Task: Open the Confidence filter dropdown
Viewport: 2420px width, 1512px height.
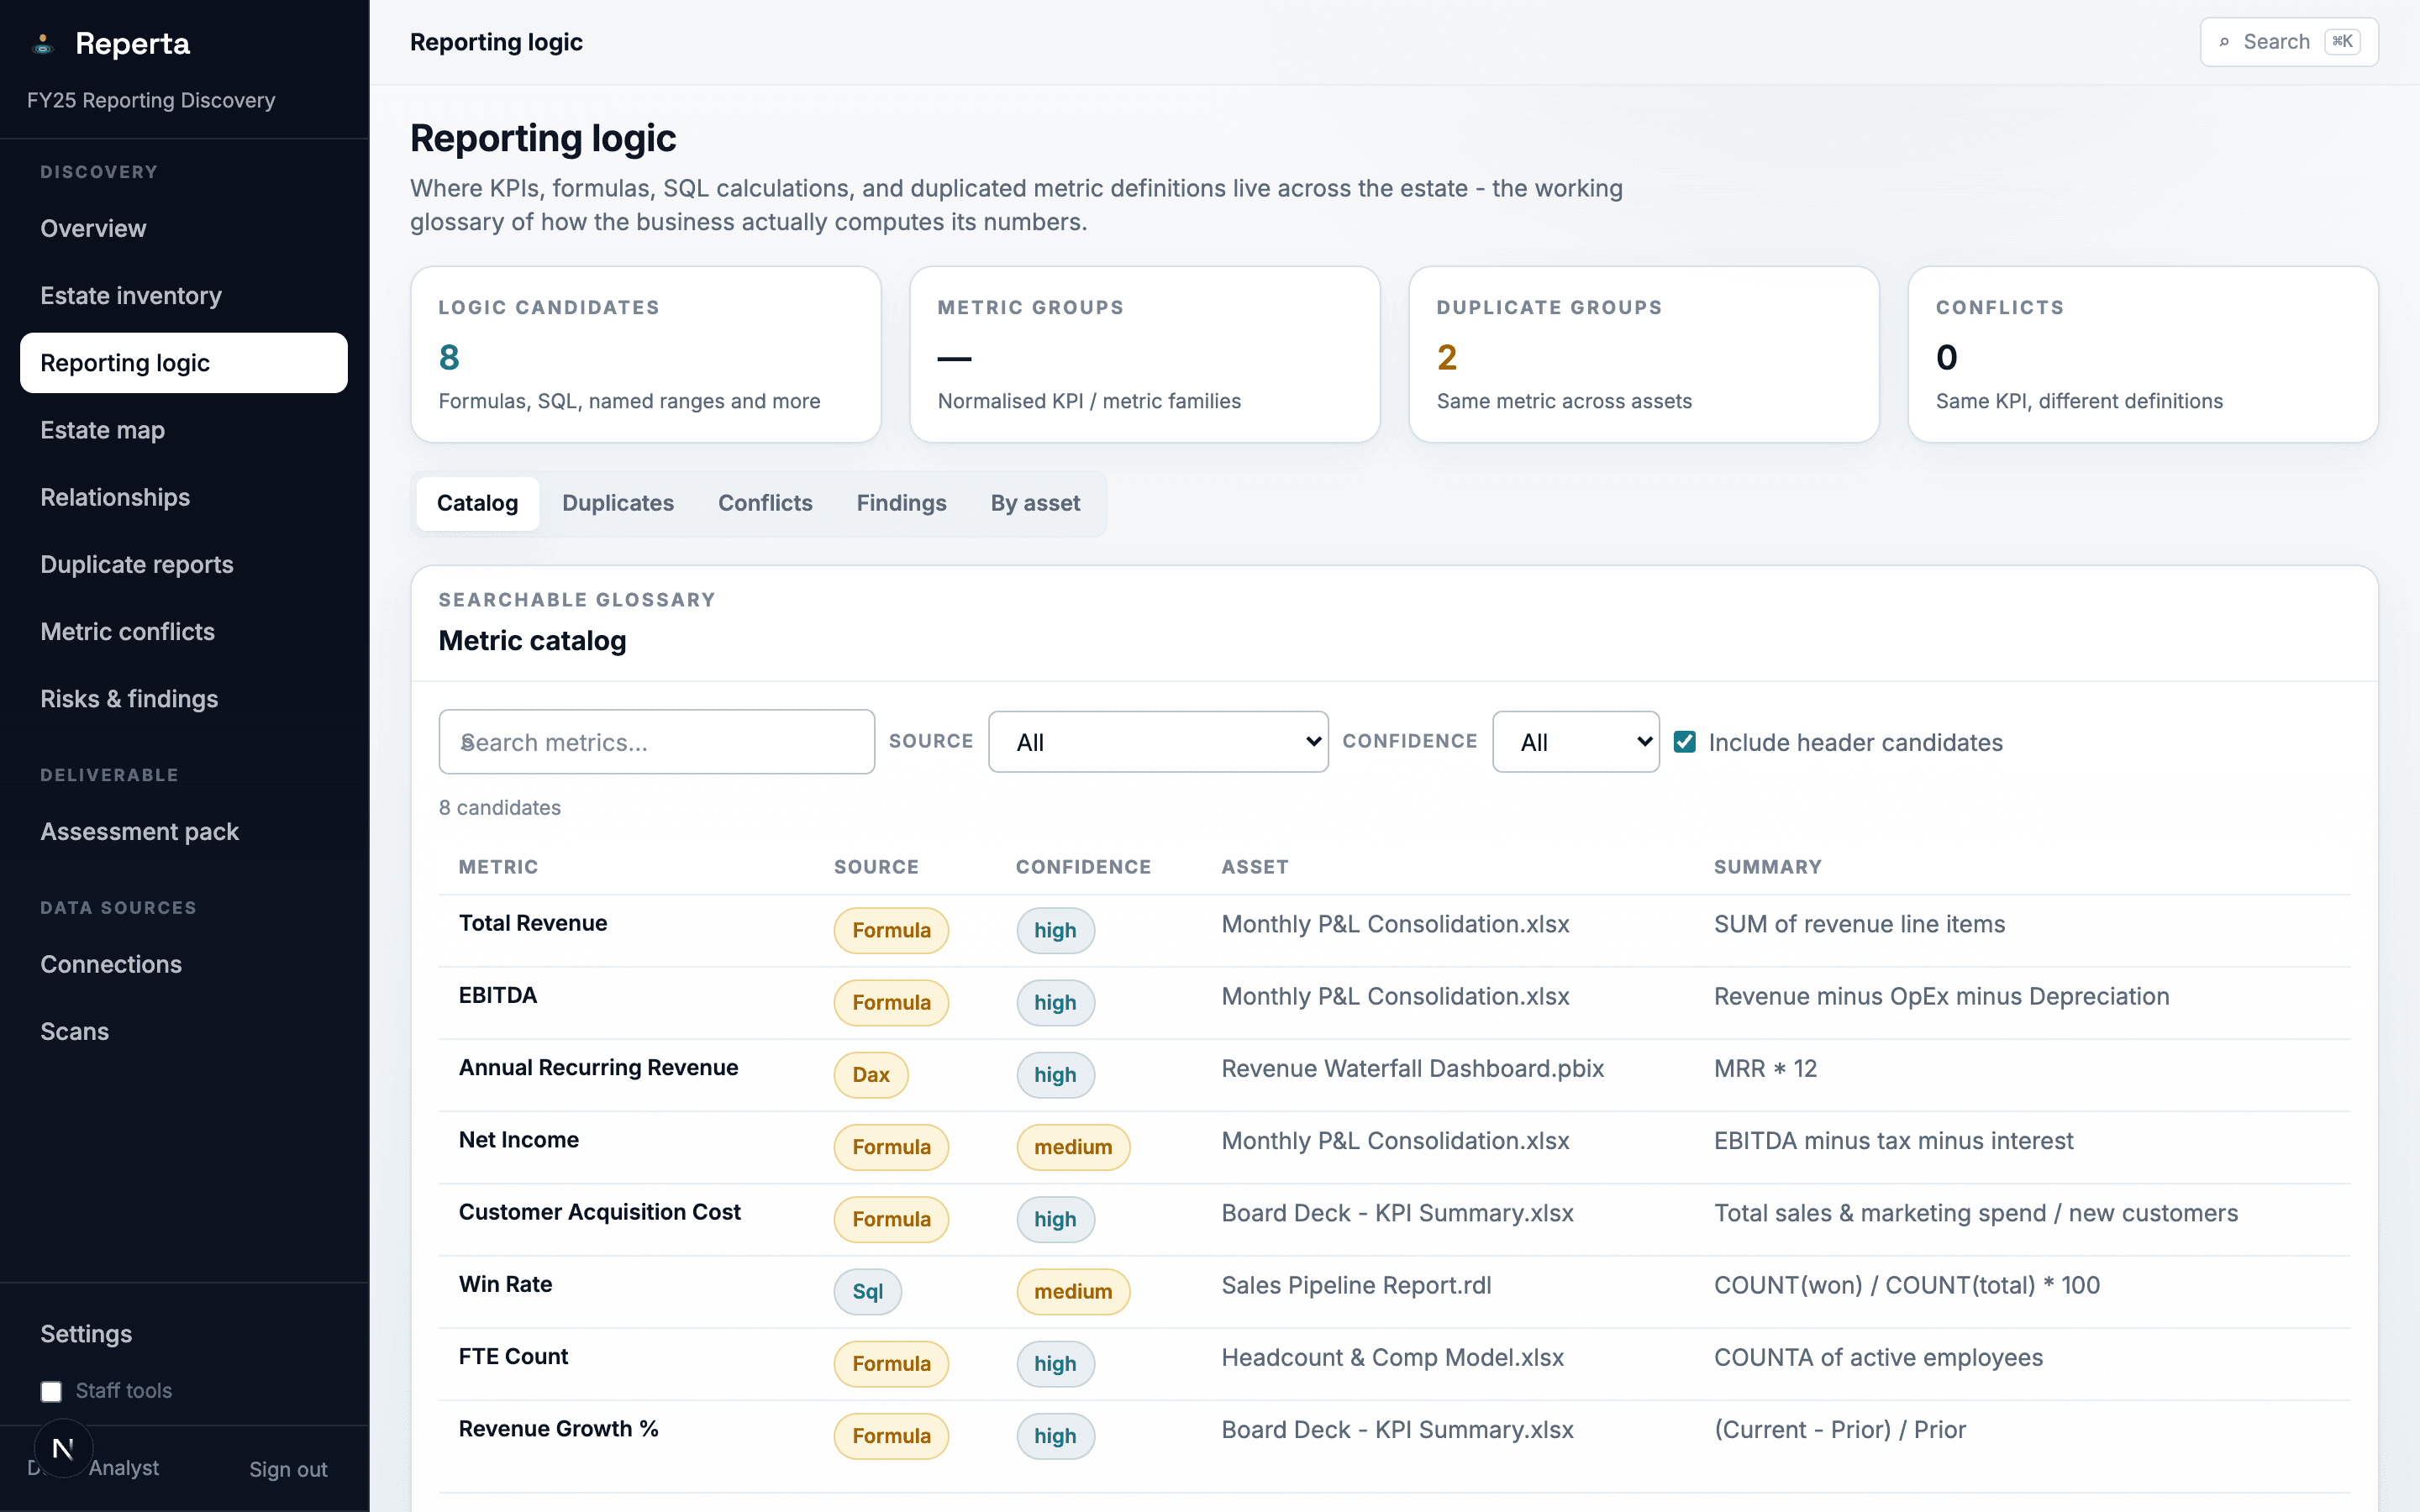Action: point(1575,742)
